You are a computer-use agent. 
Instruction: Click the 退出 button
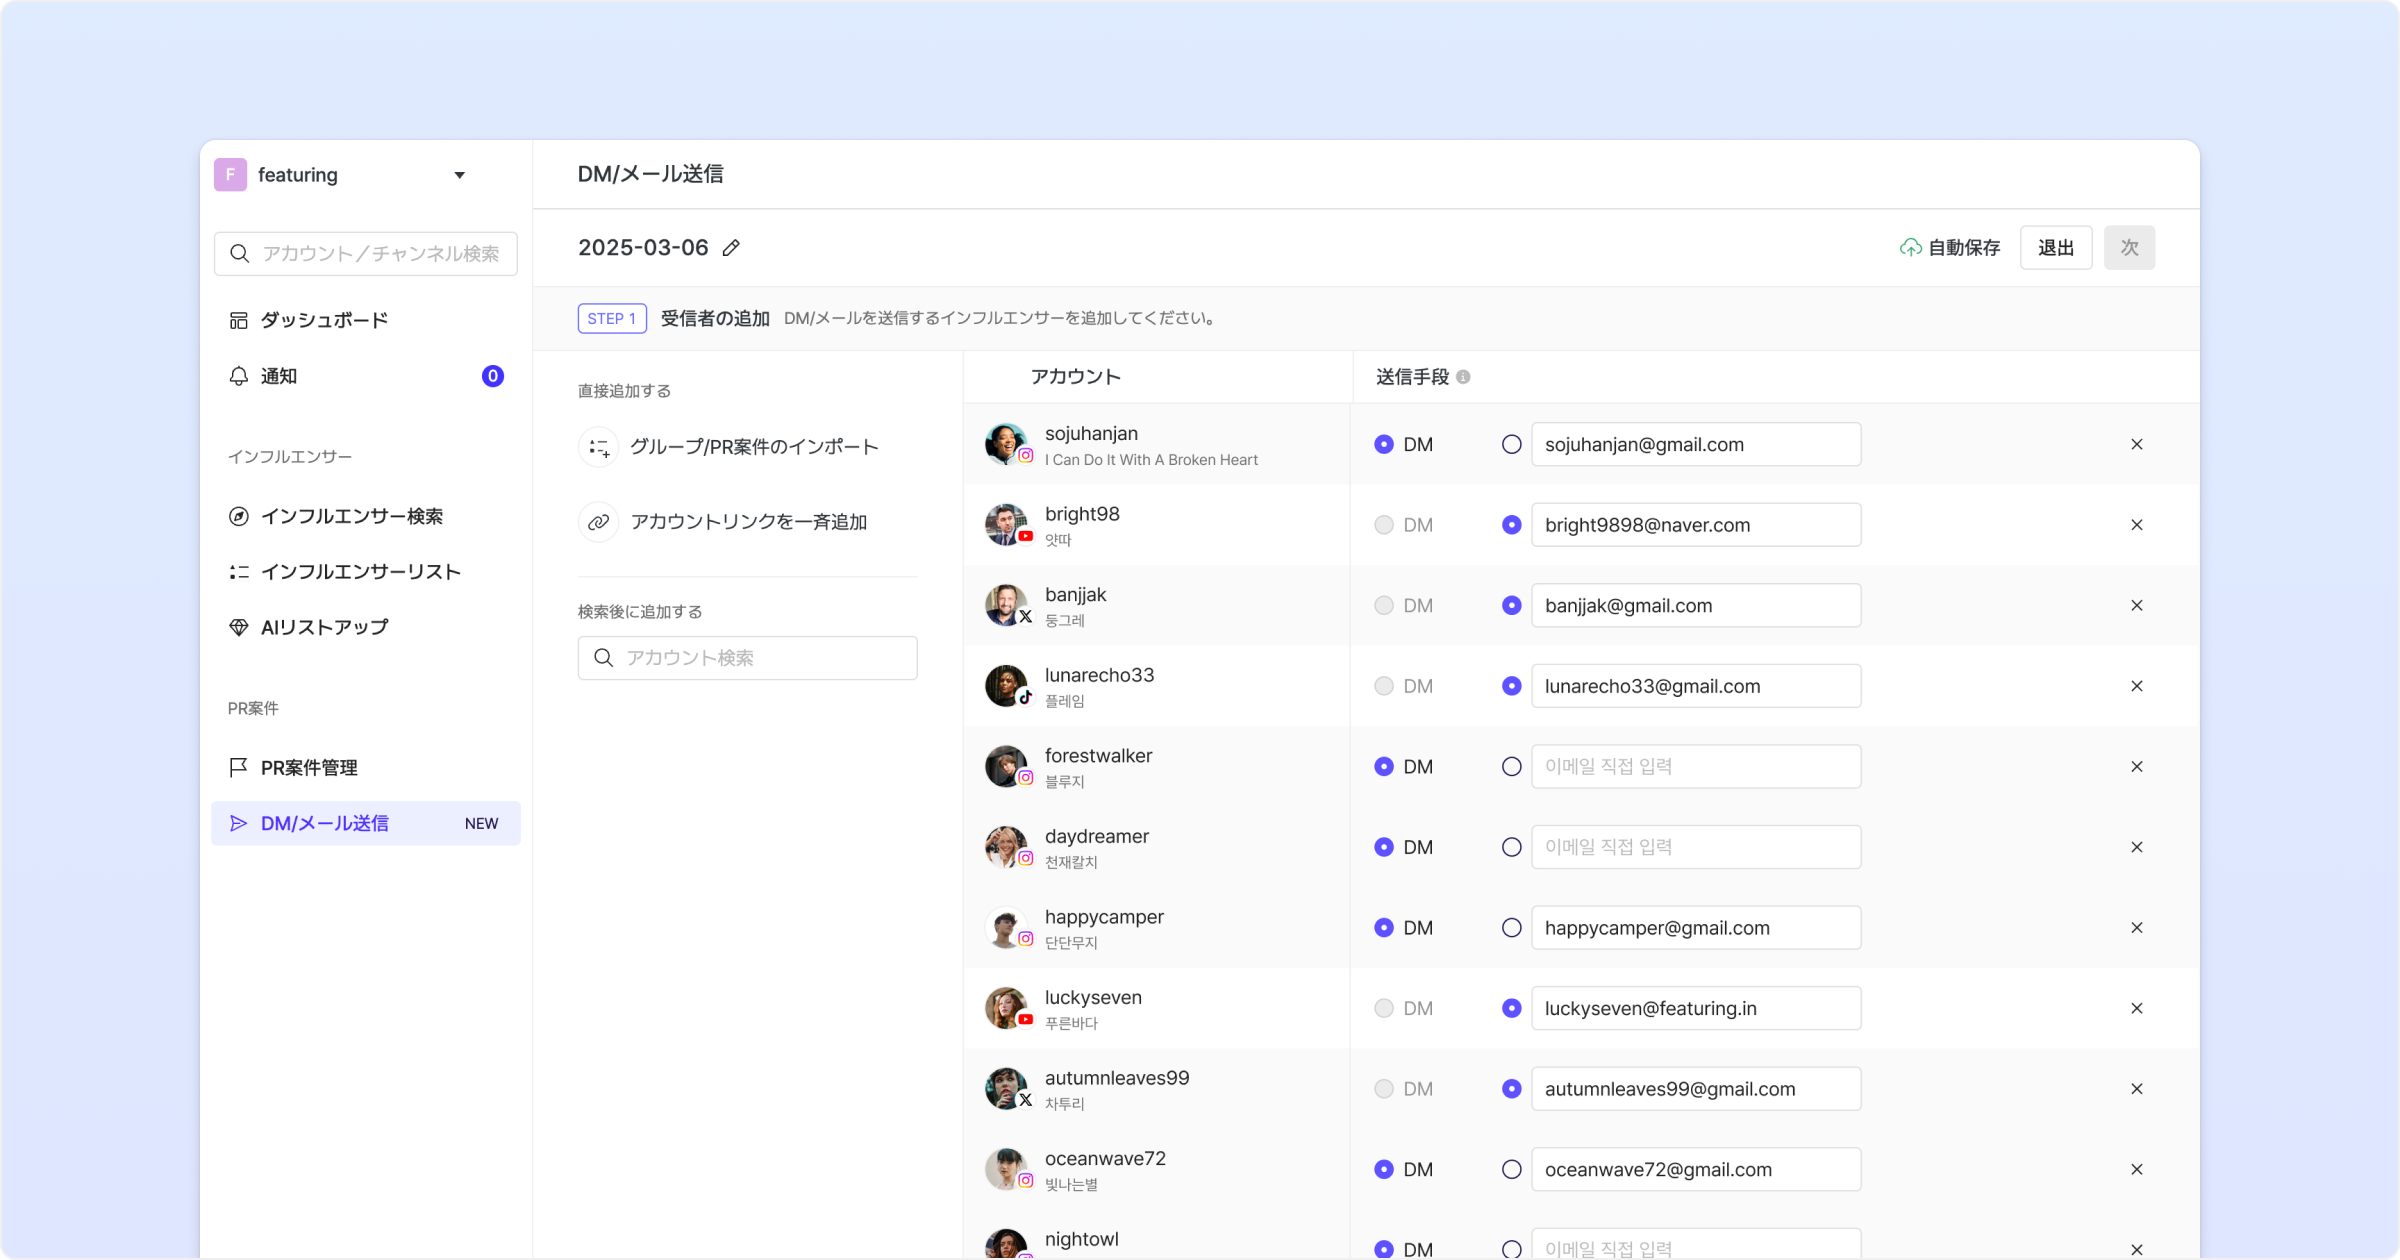click(2055, 248)
